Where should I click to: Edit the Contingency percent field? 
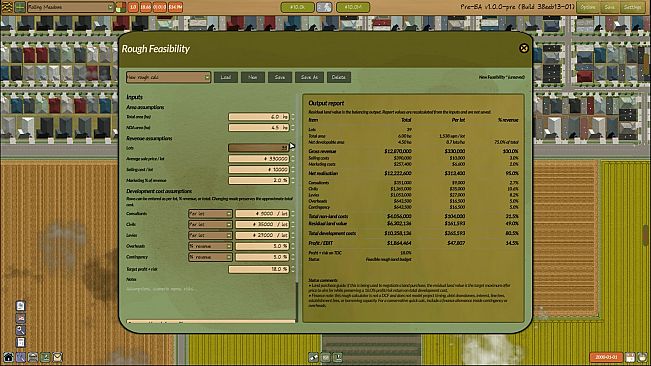(262, 257)
